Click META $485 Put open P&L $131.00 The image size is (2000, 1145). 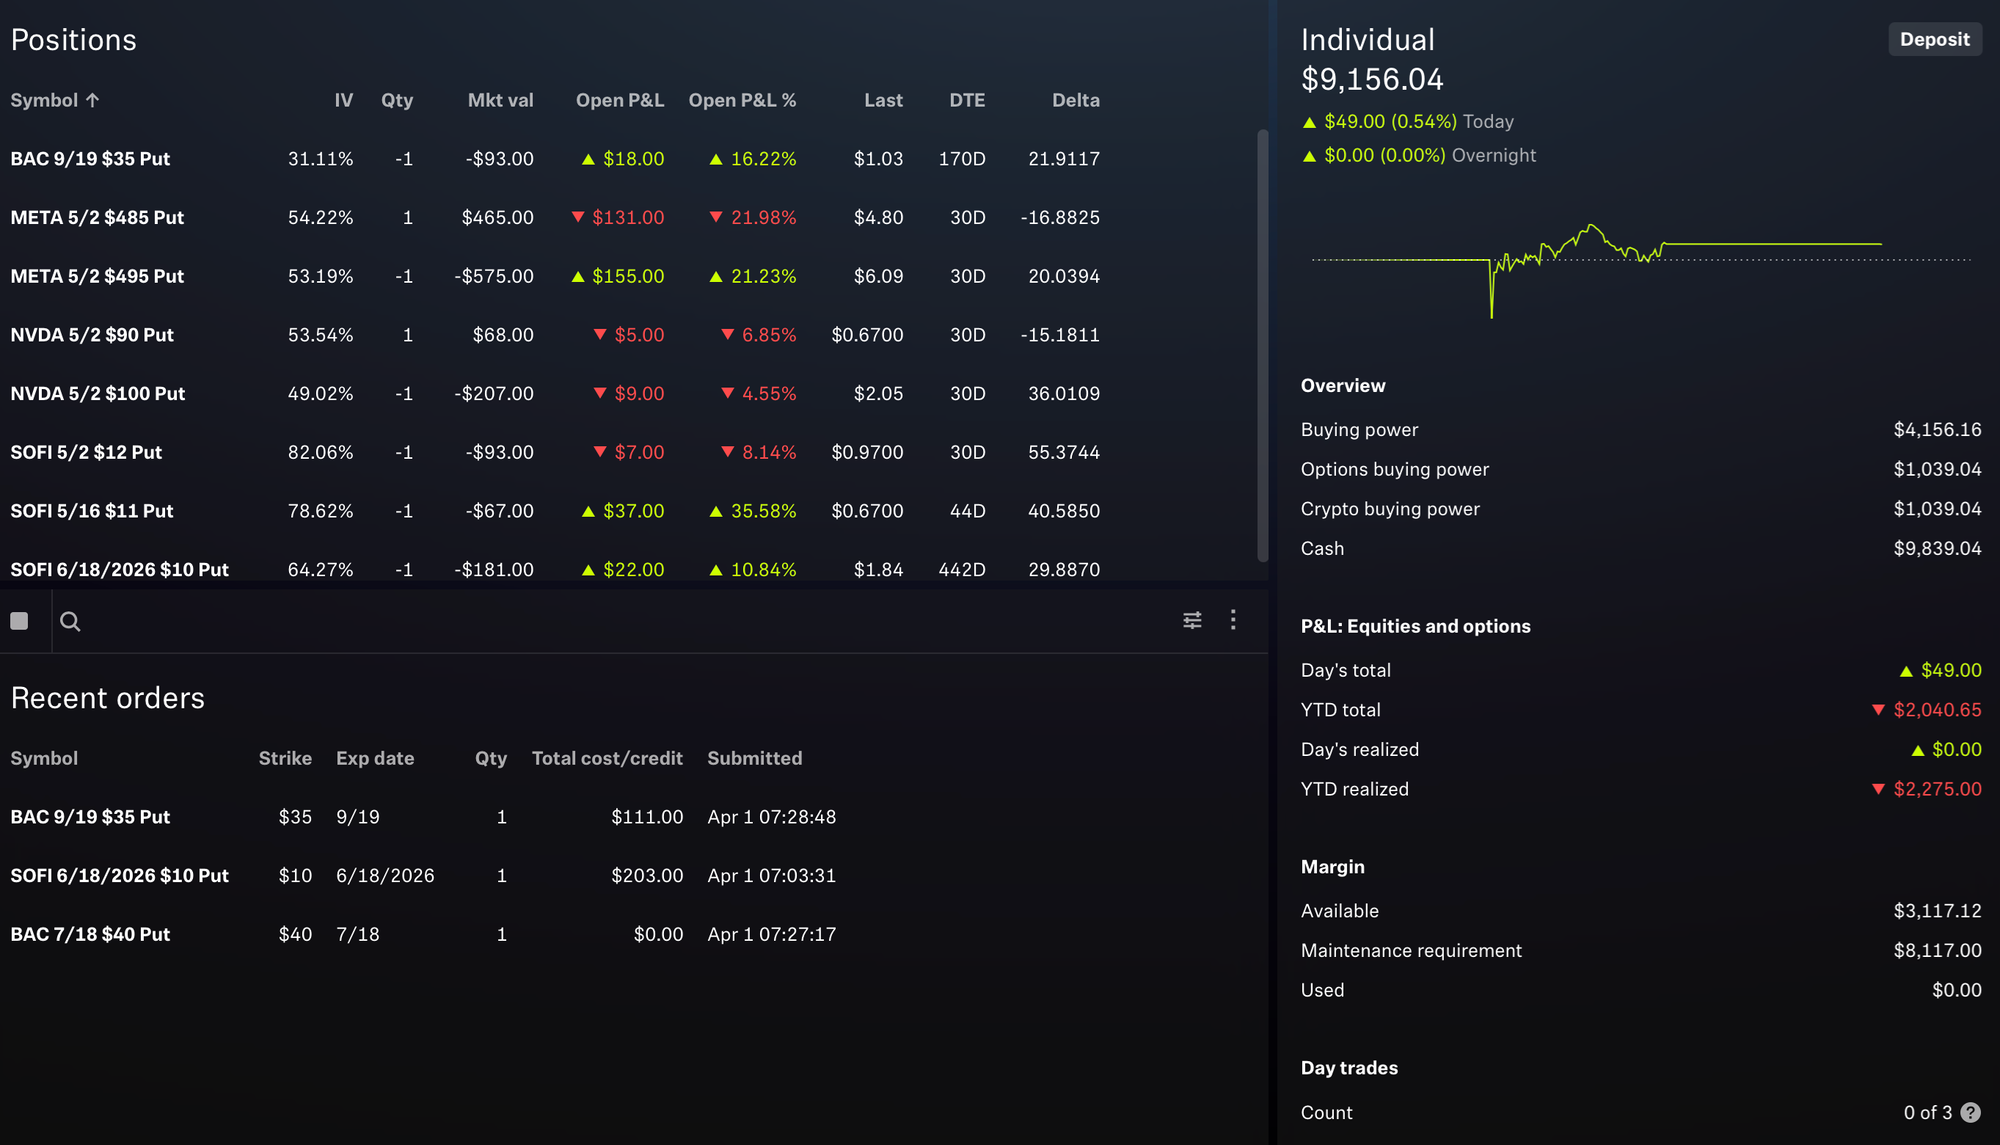(x=617, y=217)
